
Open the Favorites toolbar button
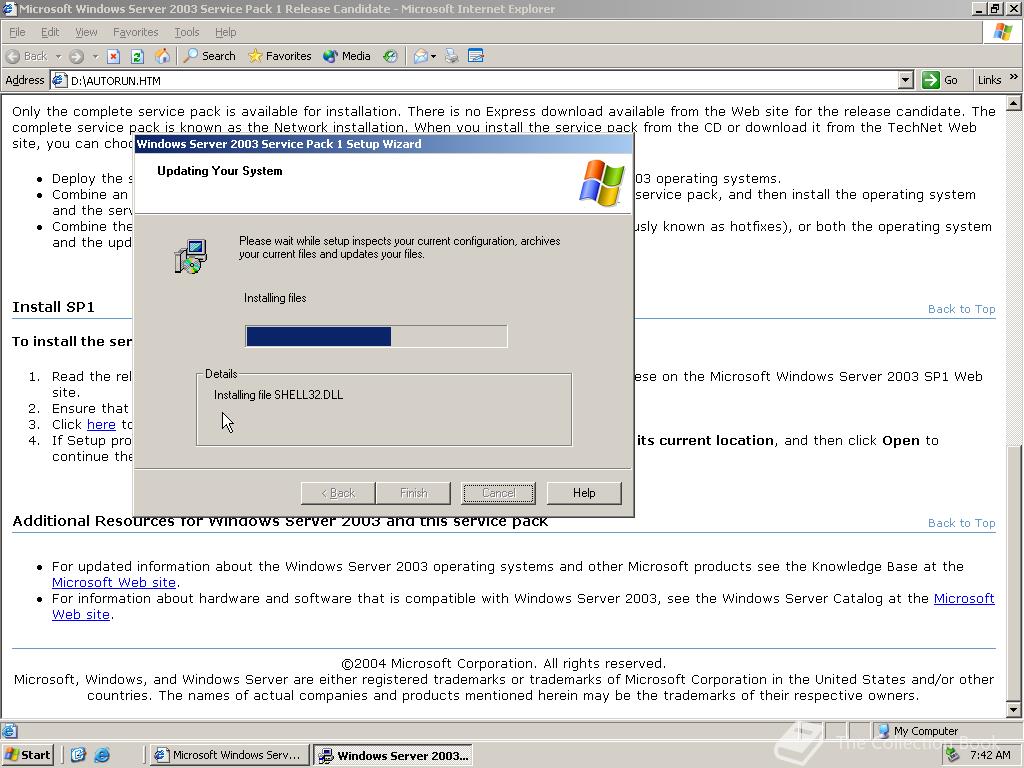[x=280, y=56]
